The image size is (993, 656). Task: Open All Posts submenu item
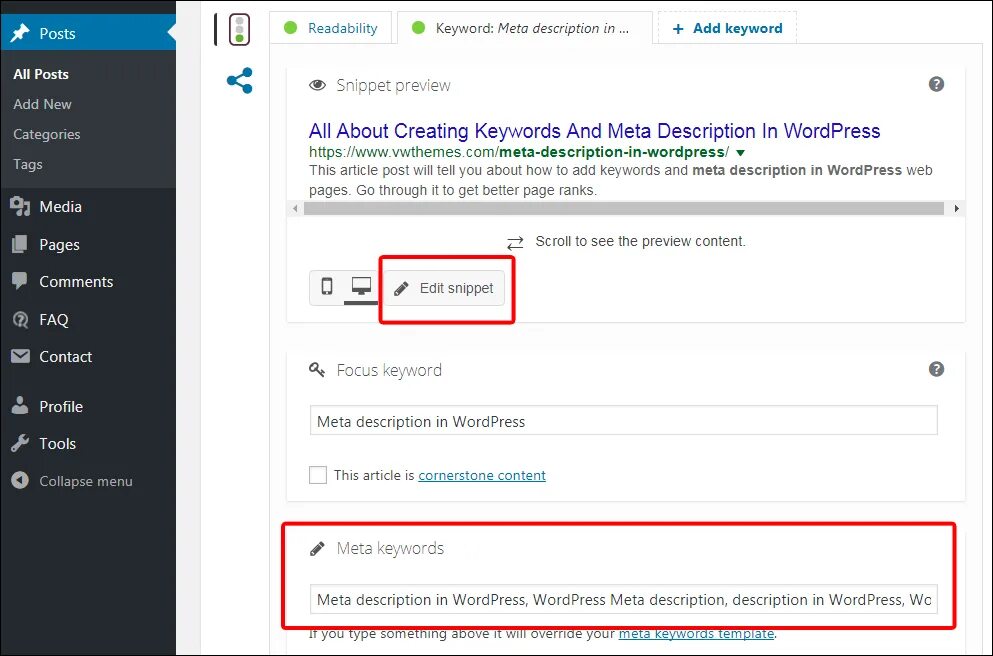pyautogui.click(x=41, y=74)
